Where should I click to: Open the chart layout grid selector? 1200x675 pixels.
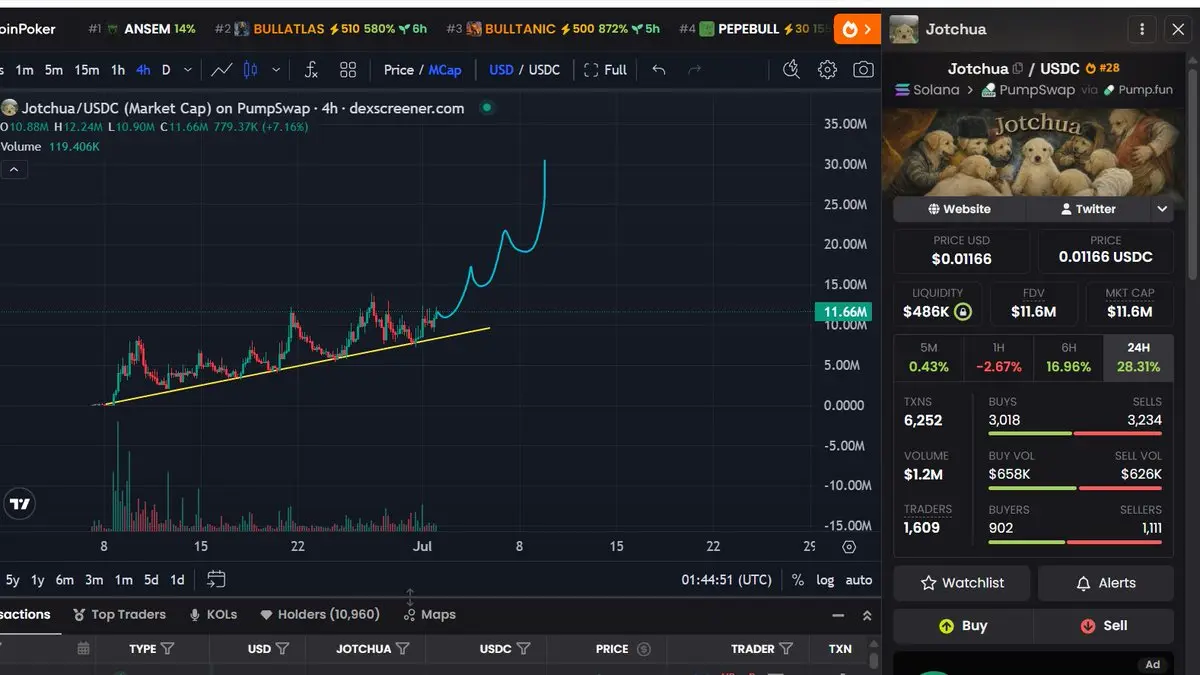pos(348,70)
